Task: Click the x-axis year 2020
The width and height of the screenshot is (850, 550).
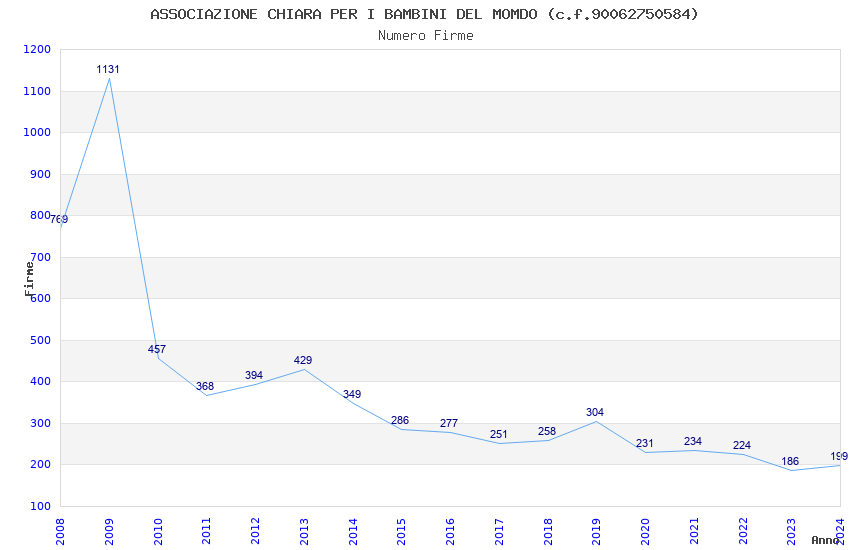Action: (x=646, y=531)
